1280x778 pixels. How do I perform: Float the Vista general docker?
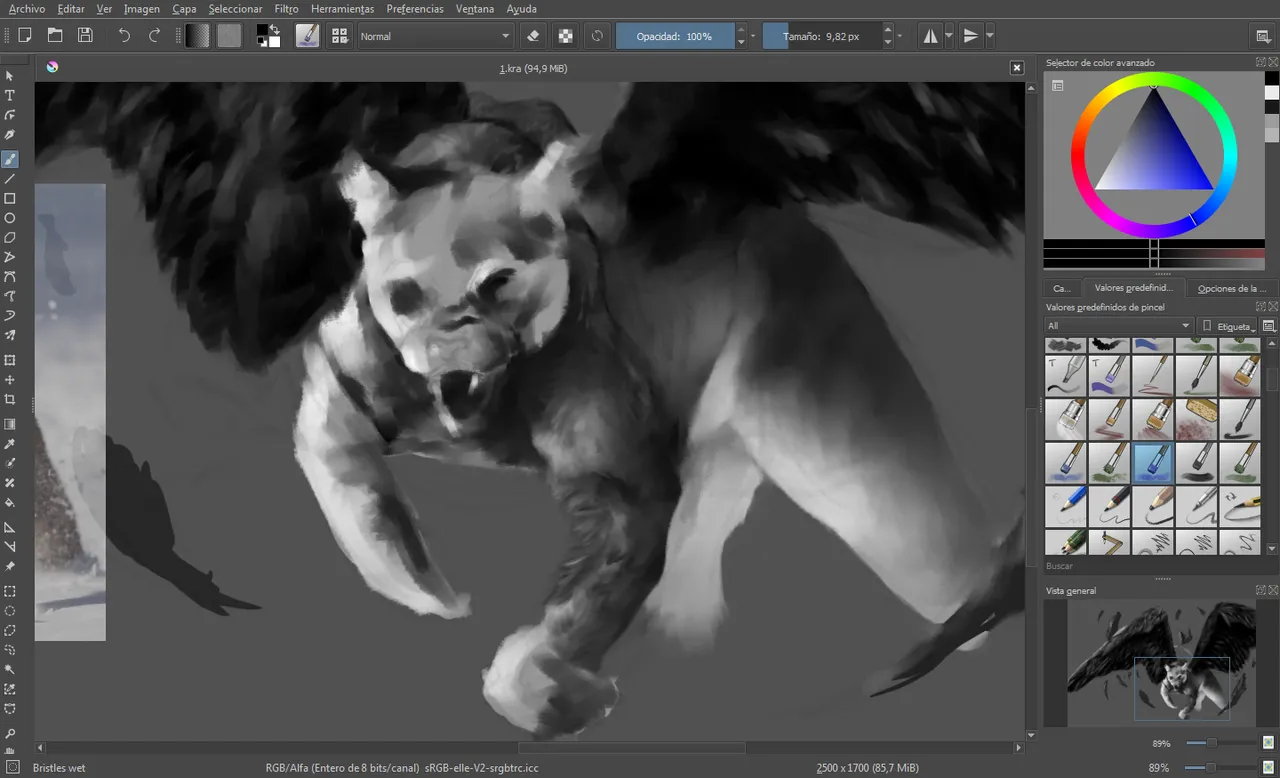coord(1261,590)
